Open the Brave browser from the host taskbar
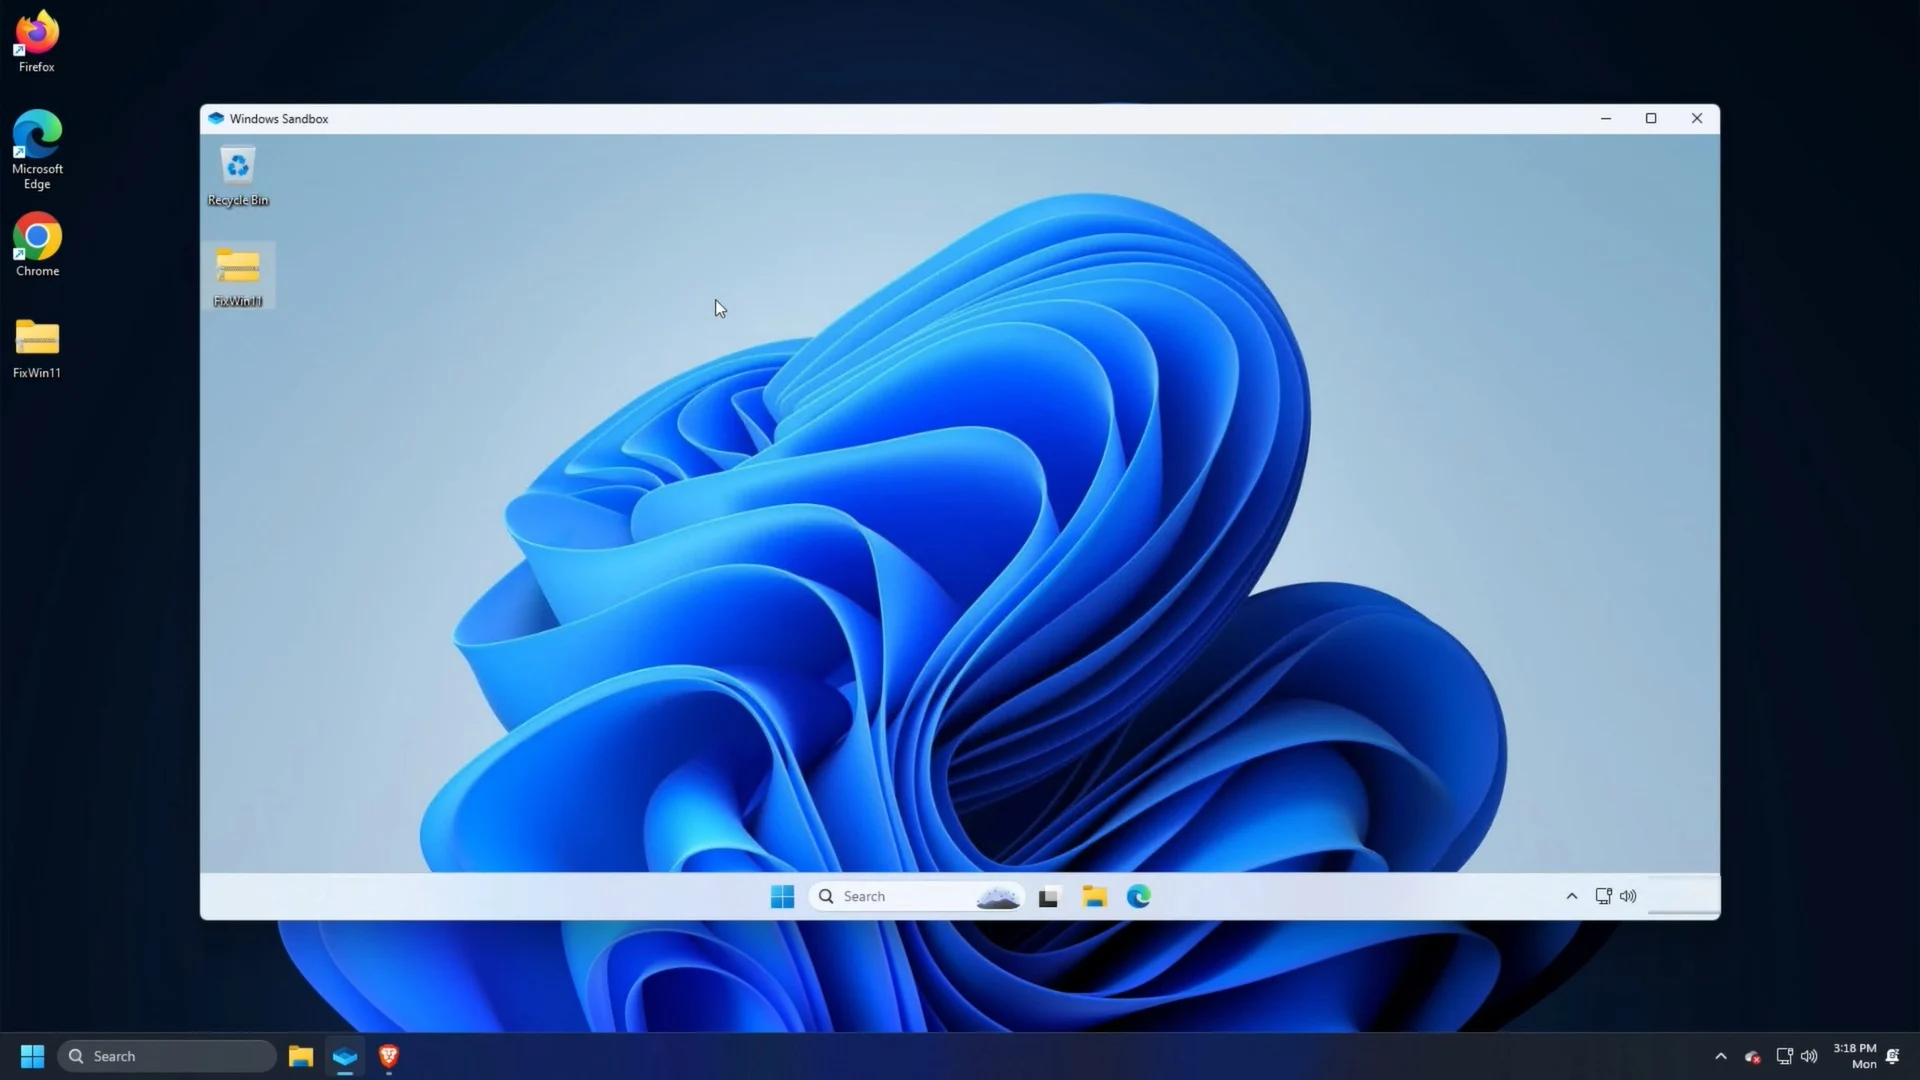 click(389, 1056)
